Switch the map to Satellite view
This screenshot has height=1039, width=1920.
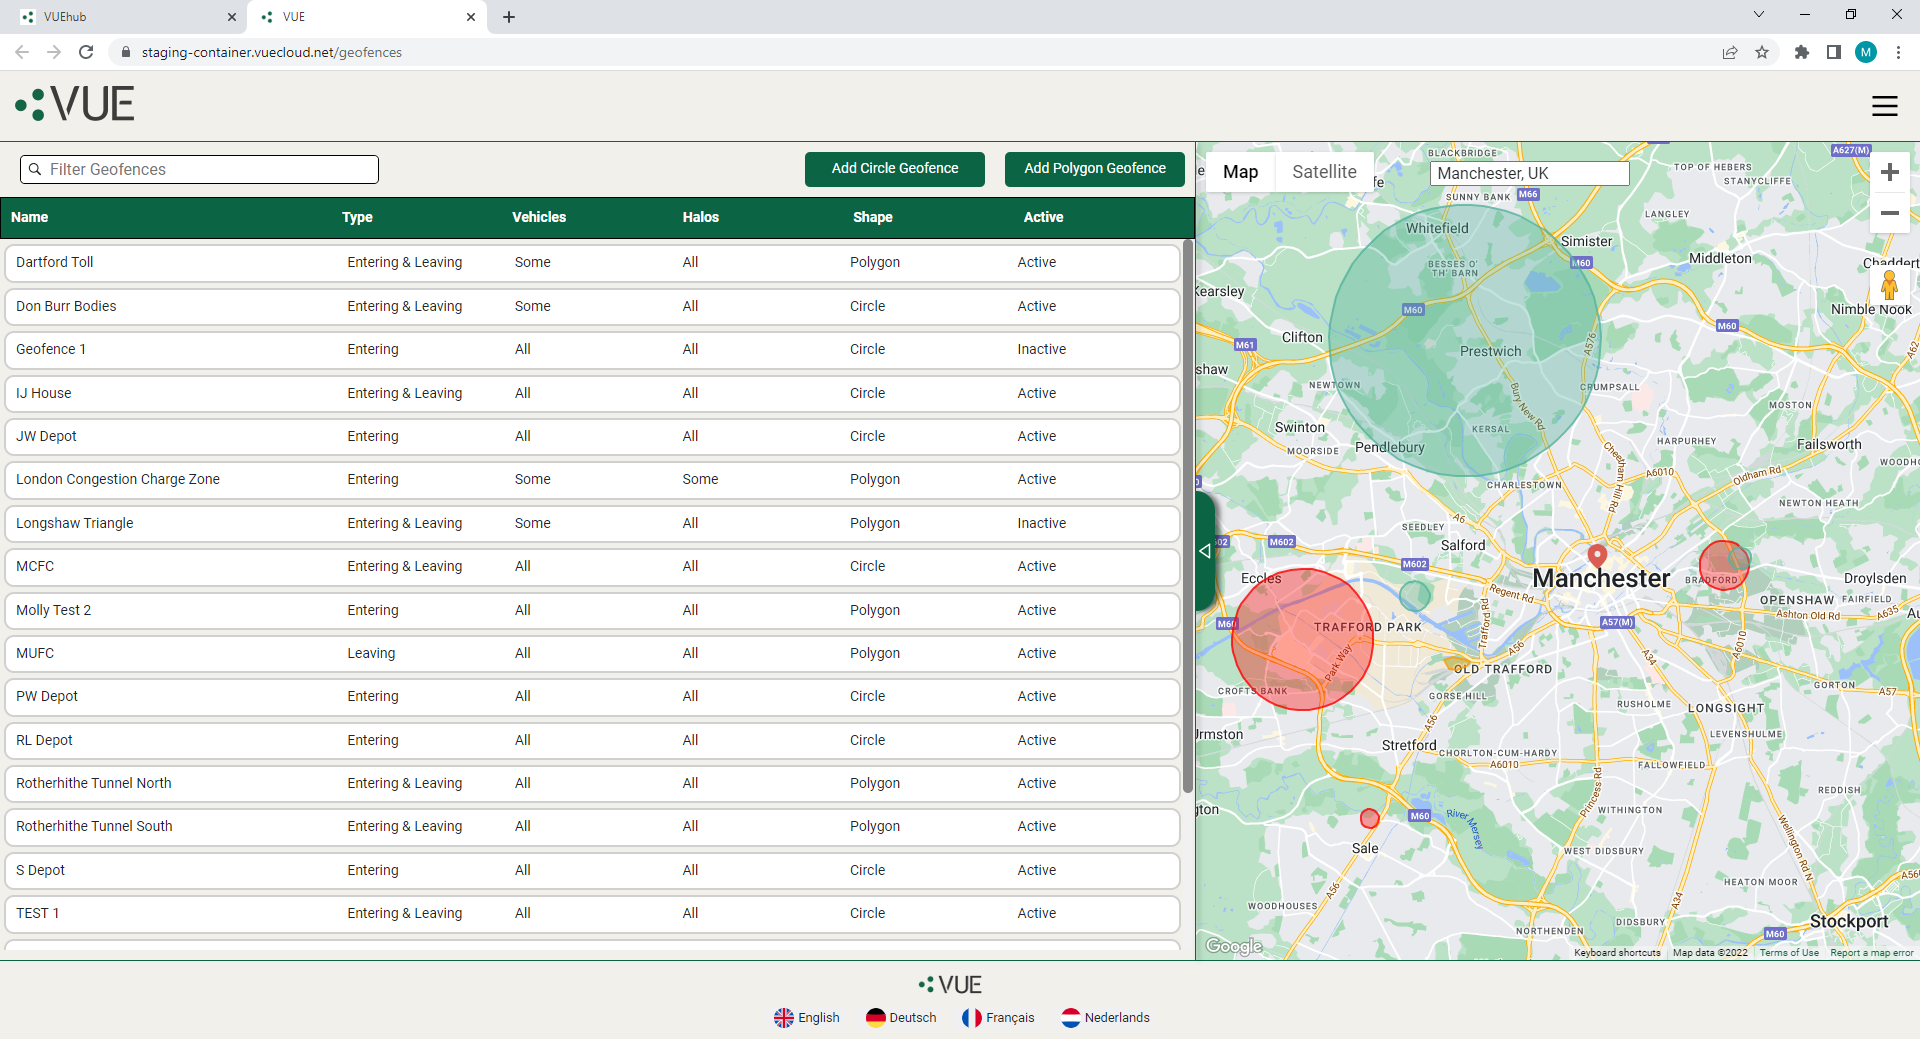(1324, 172)
